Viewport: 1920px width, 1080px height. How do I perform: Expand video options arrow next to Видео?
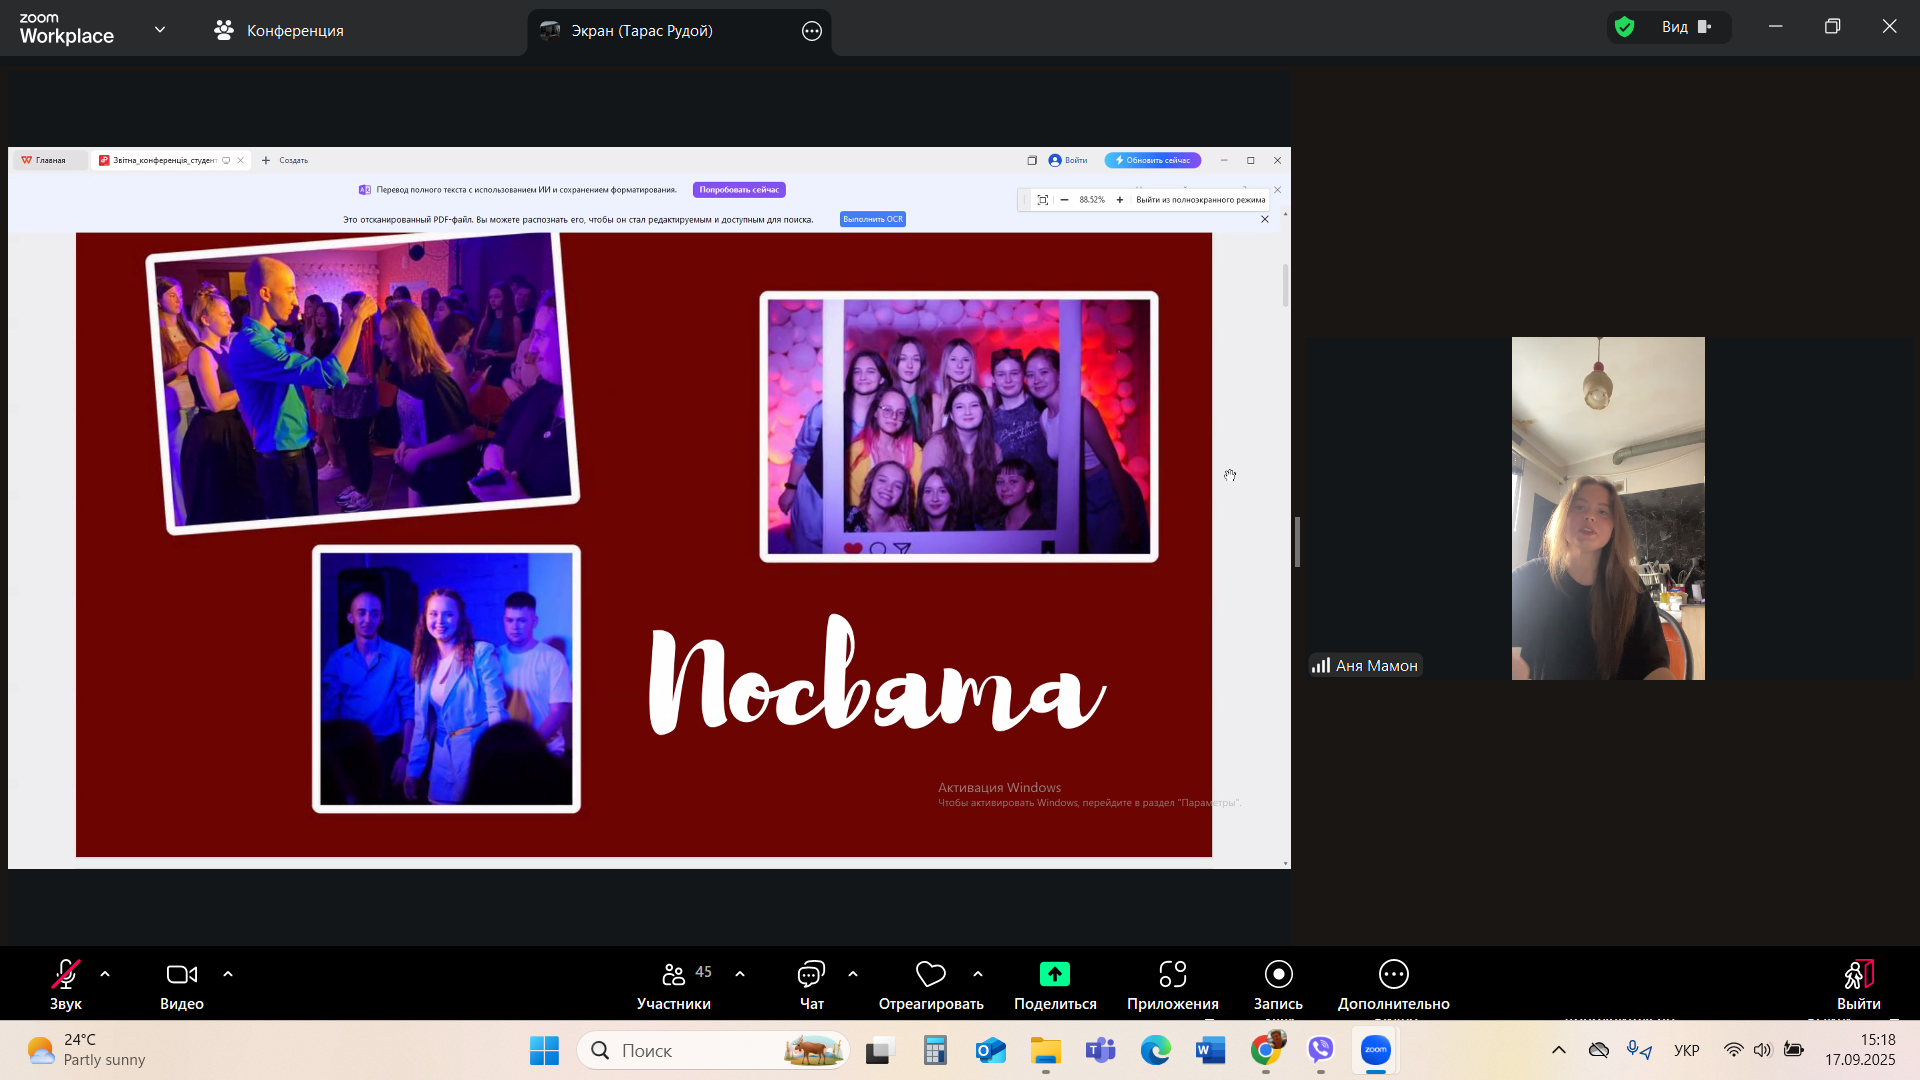(228, 974)
